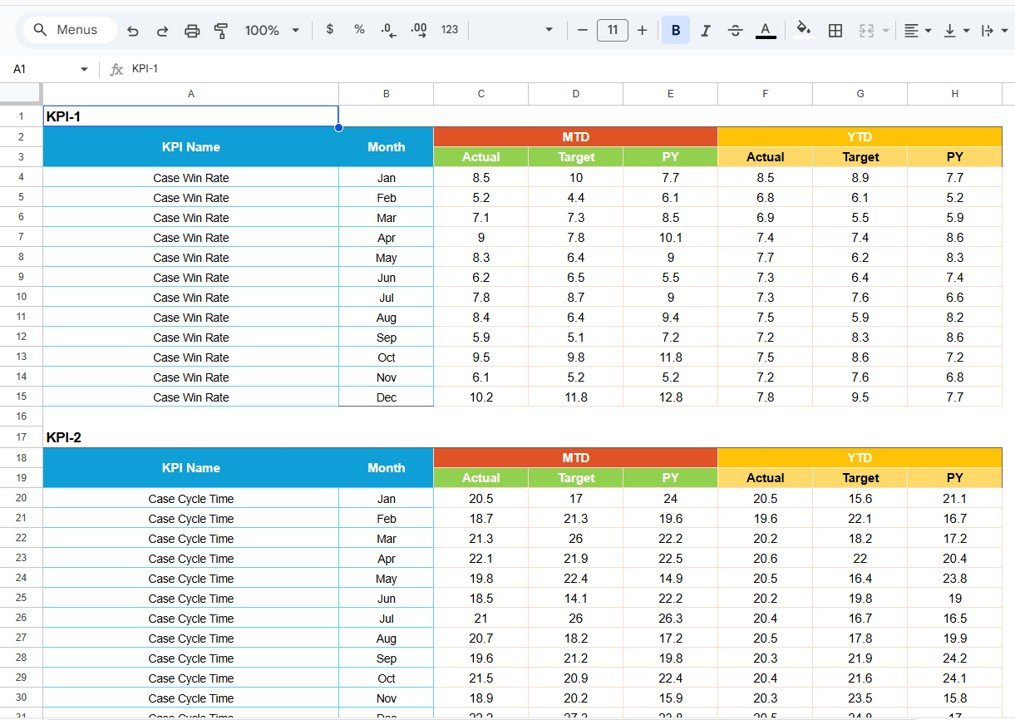Viewport: 1015px width, 720px height.
Task: Open the text color picker
Action: point(765,31)
